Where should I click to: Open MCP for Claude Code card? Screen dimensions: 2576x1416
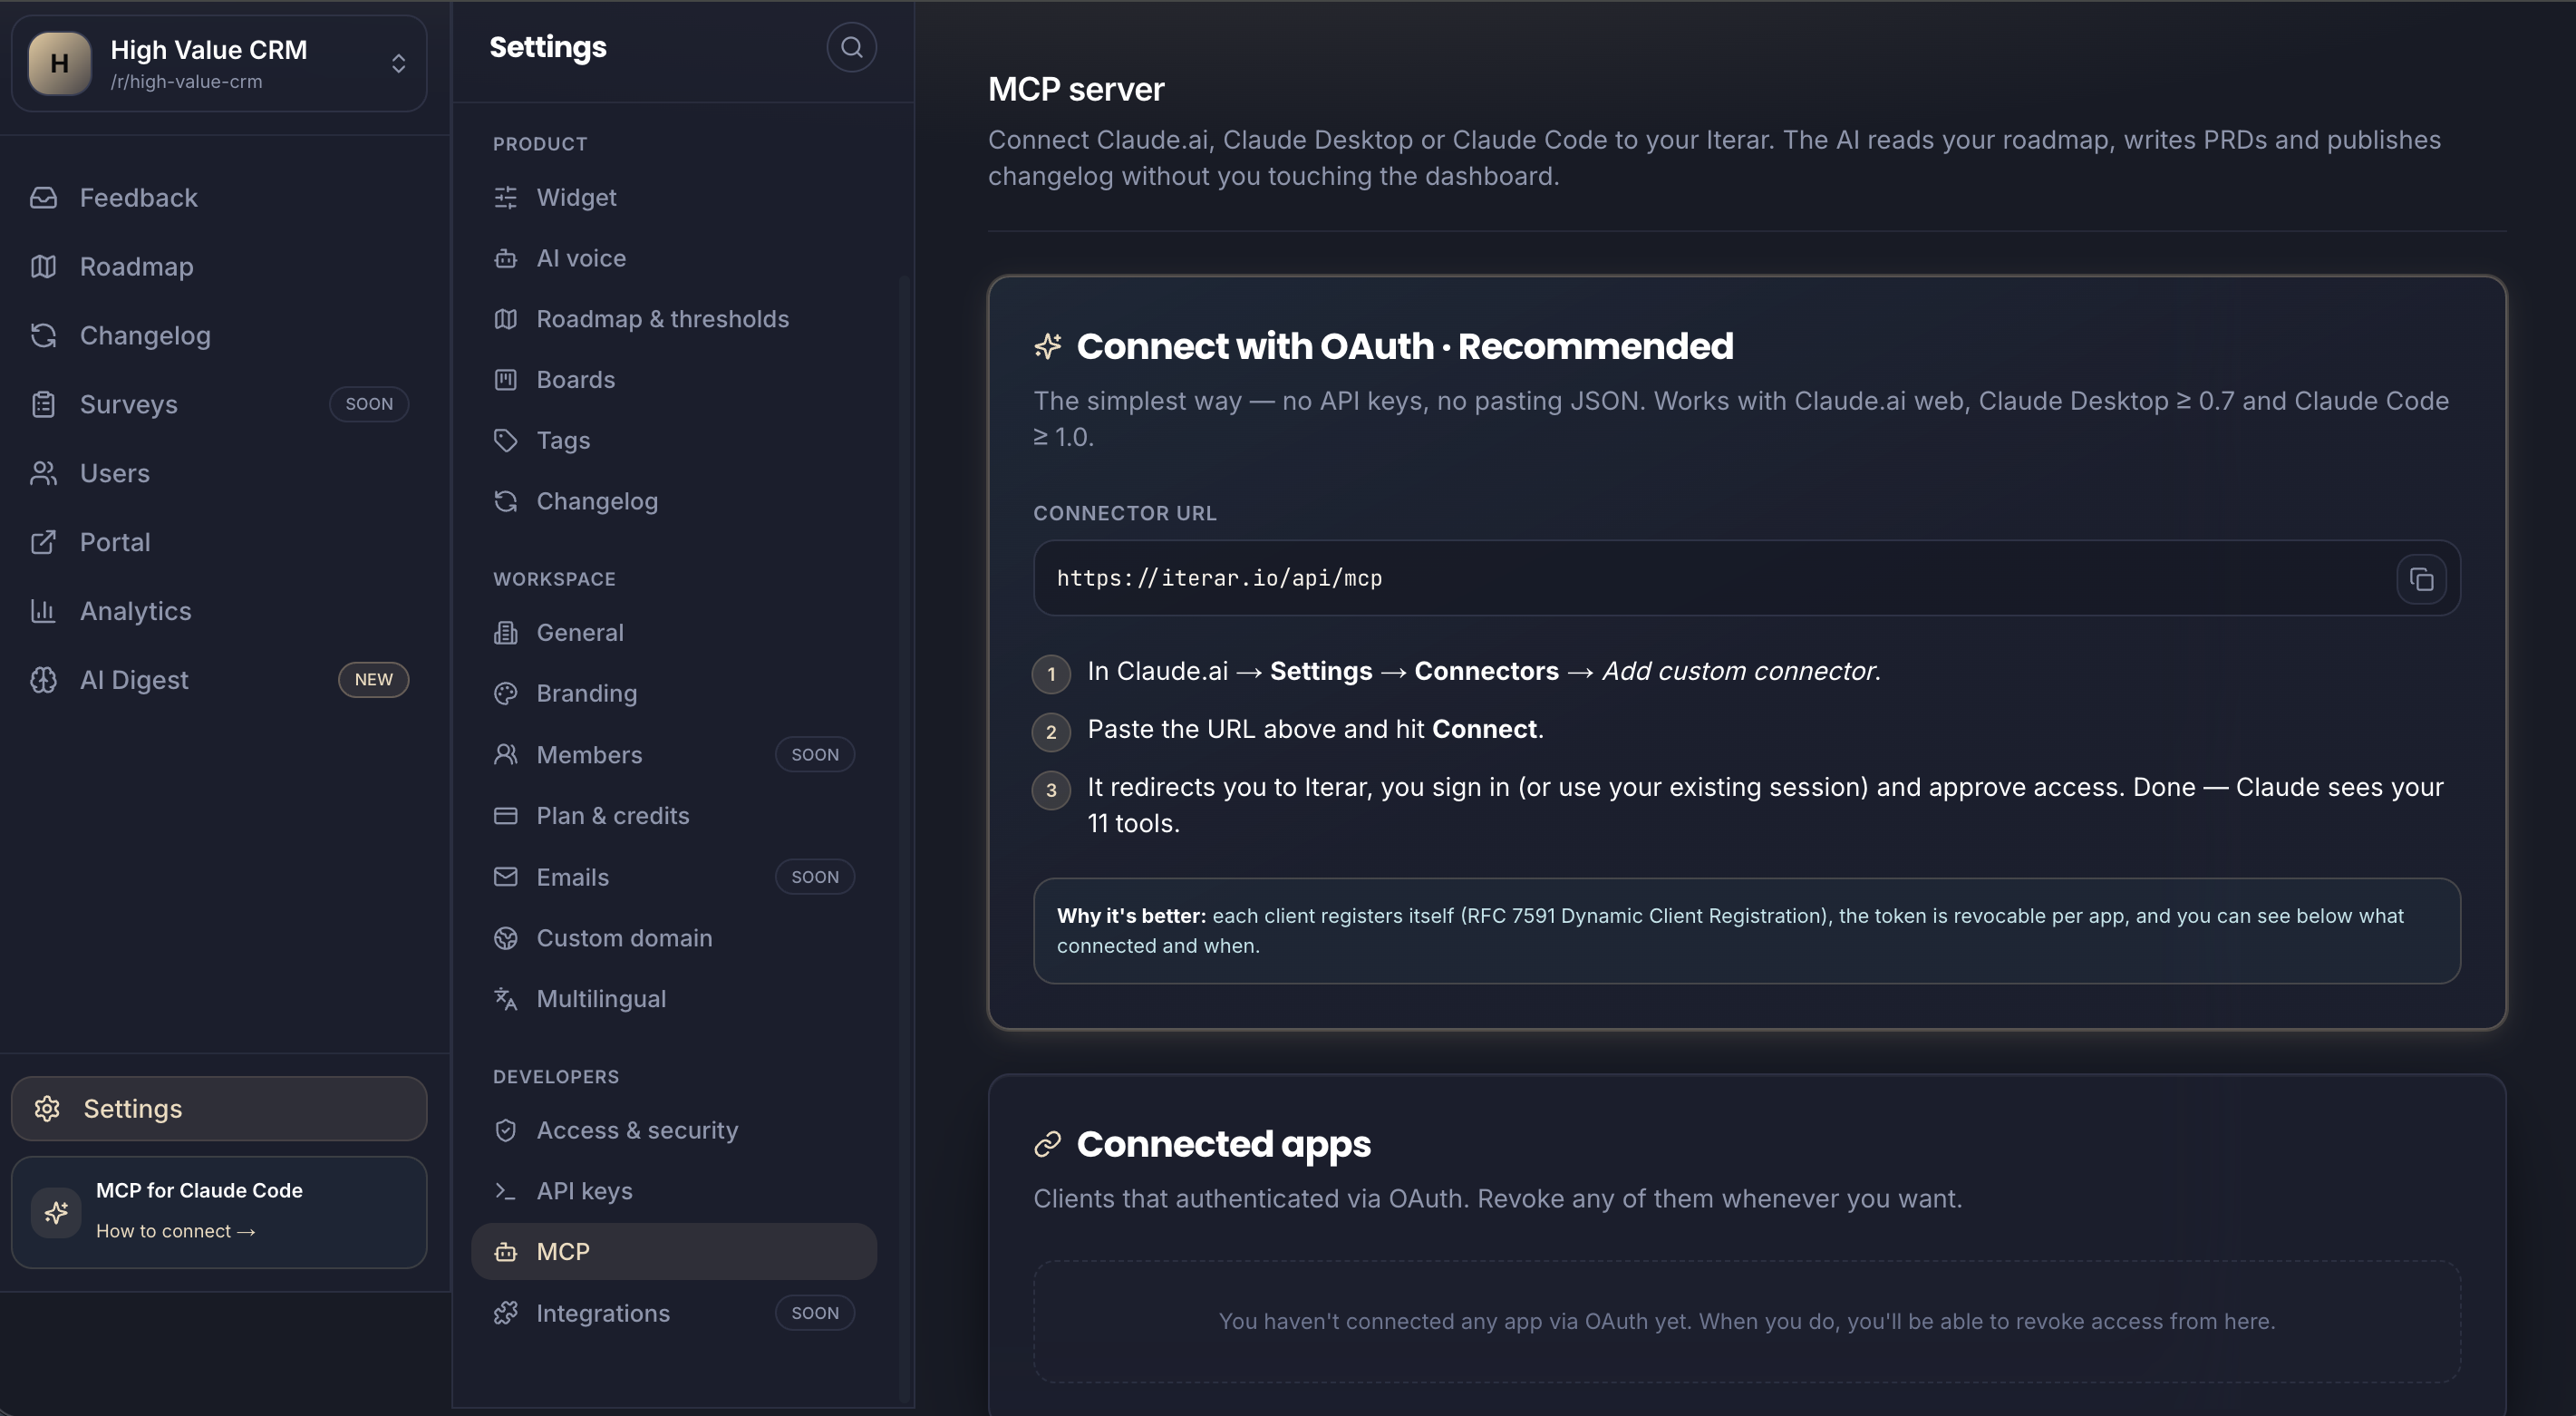click(x=219, y=1212)
